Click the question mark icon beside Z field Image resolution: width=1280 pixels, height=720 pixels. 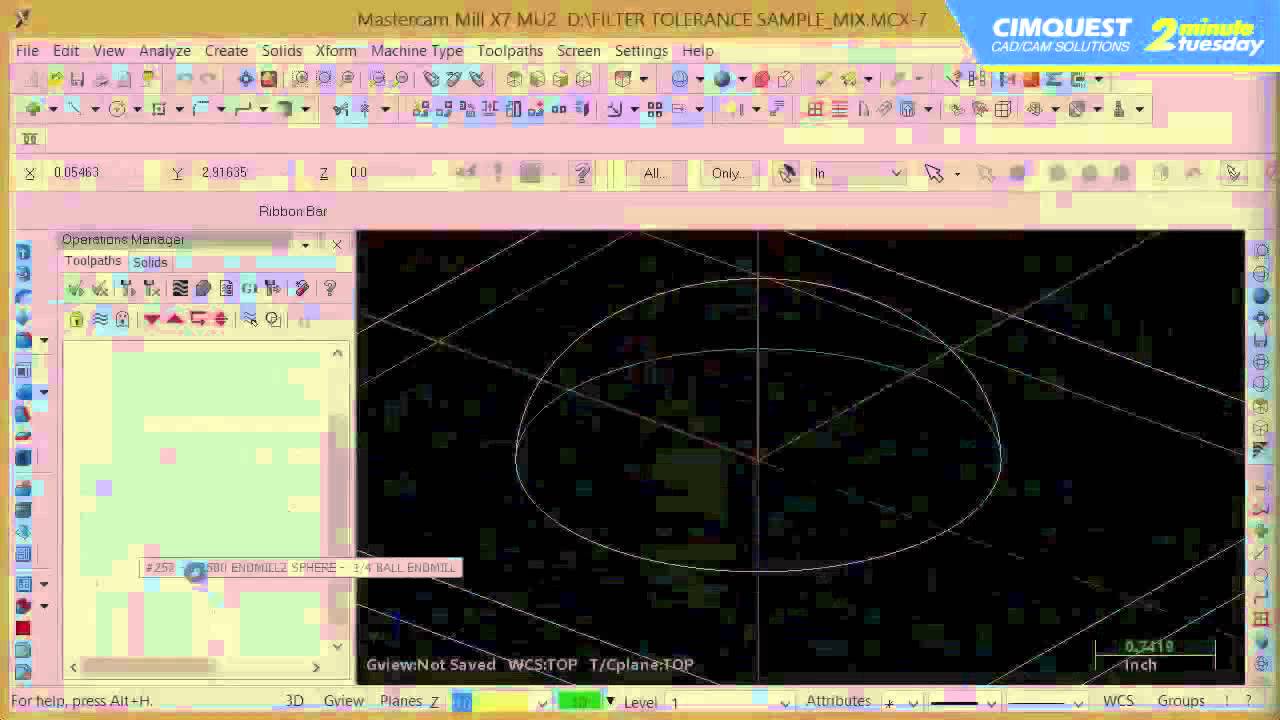tap(582, 173)
